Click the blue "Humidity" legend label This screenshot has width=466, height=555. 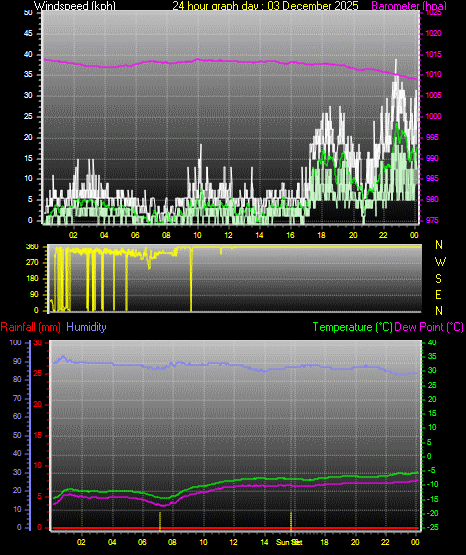tap(86, 327)
